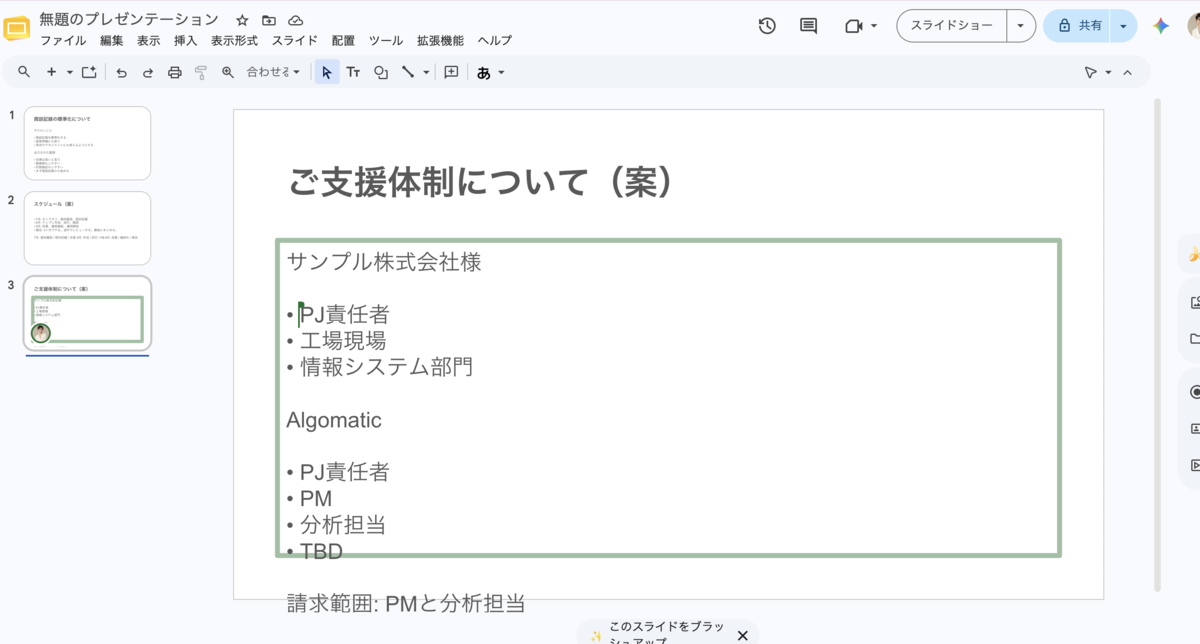1200x644 pixels.
Task: Open the 編集 menu
Action: pyautogui.click(x=112, y=41)
